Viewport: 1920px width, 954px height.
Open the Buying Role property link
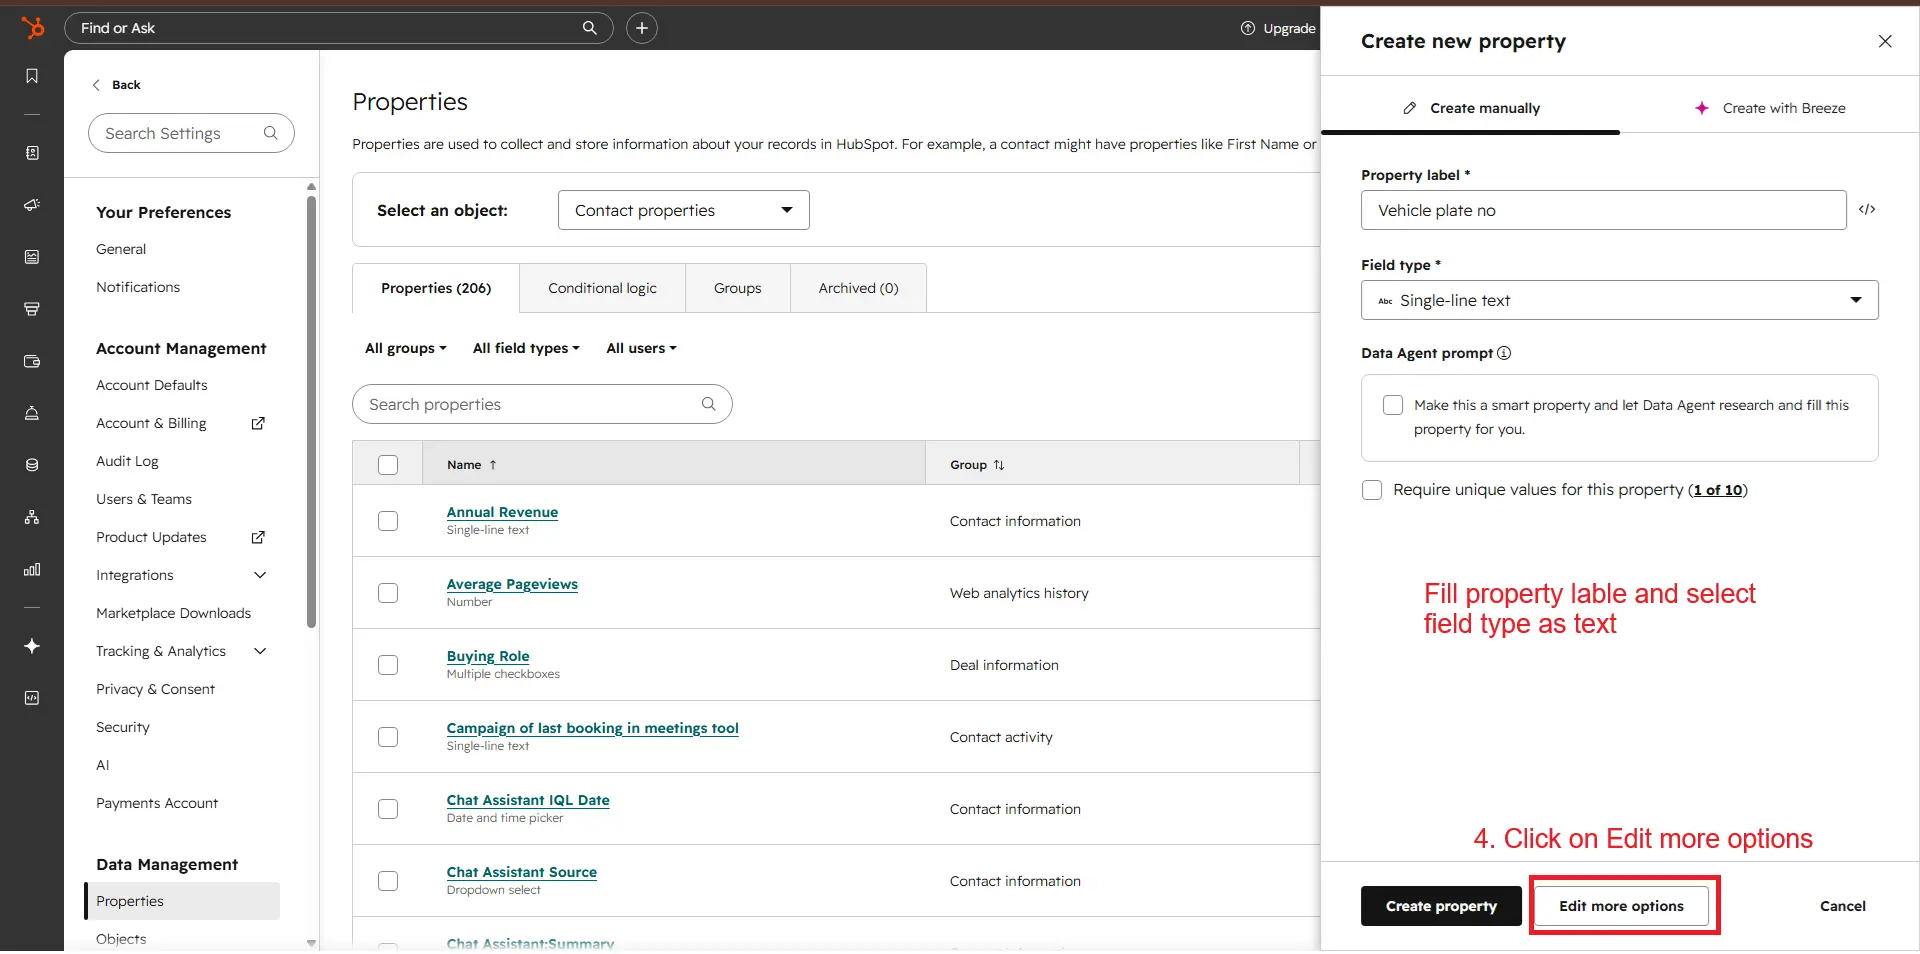(488, 656)
